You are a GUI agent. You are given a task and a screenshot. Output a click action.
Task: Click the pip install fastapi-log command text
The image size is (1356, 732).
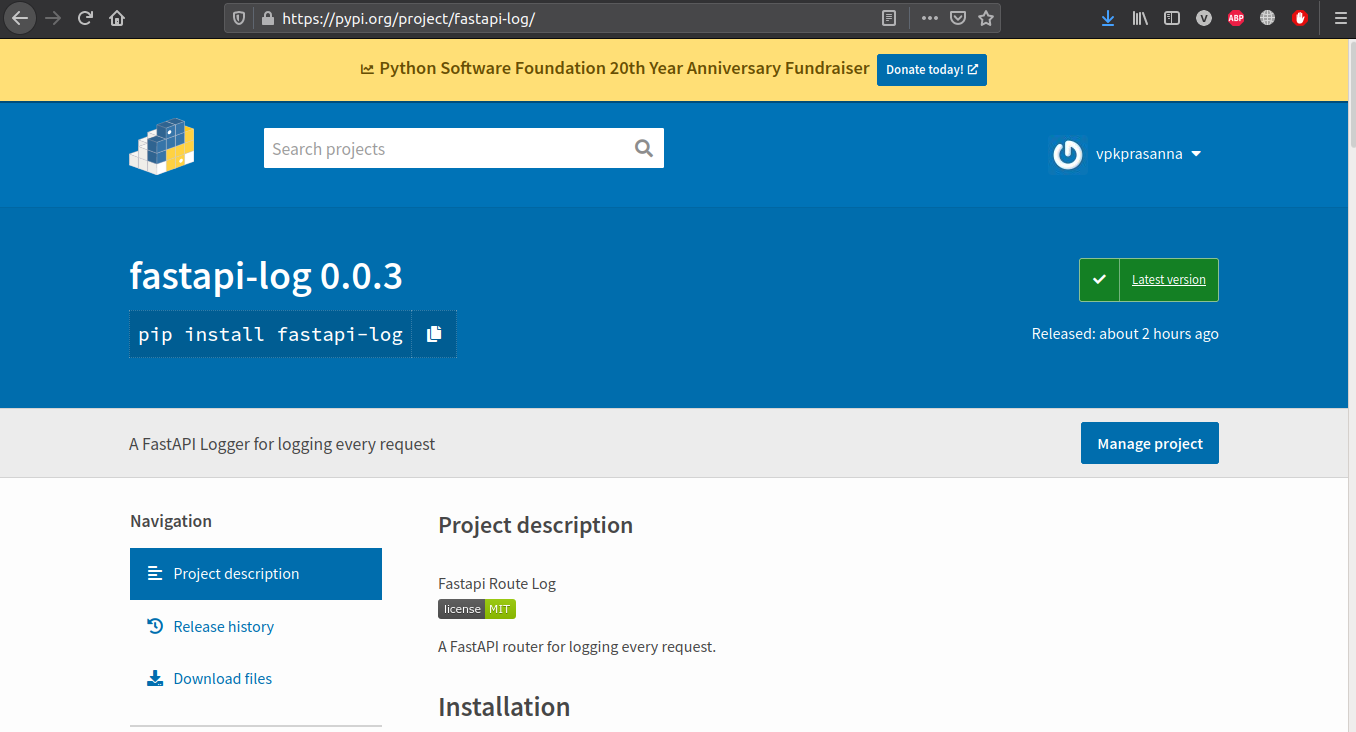(271, 334)
